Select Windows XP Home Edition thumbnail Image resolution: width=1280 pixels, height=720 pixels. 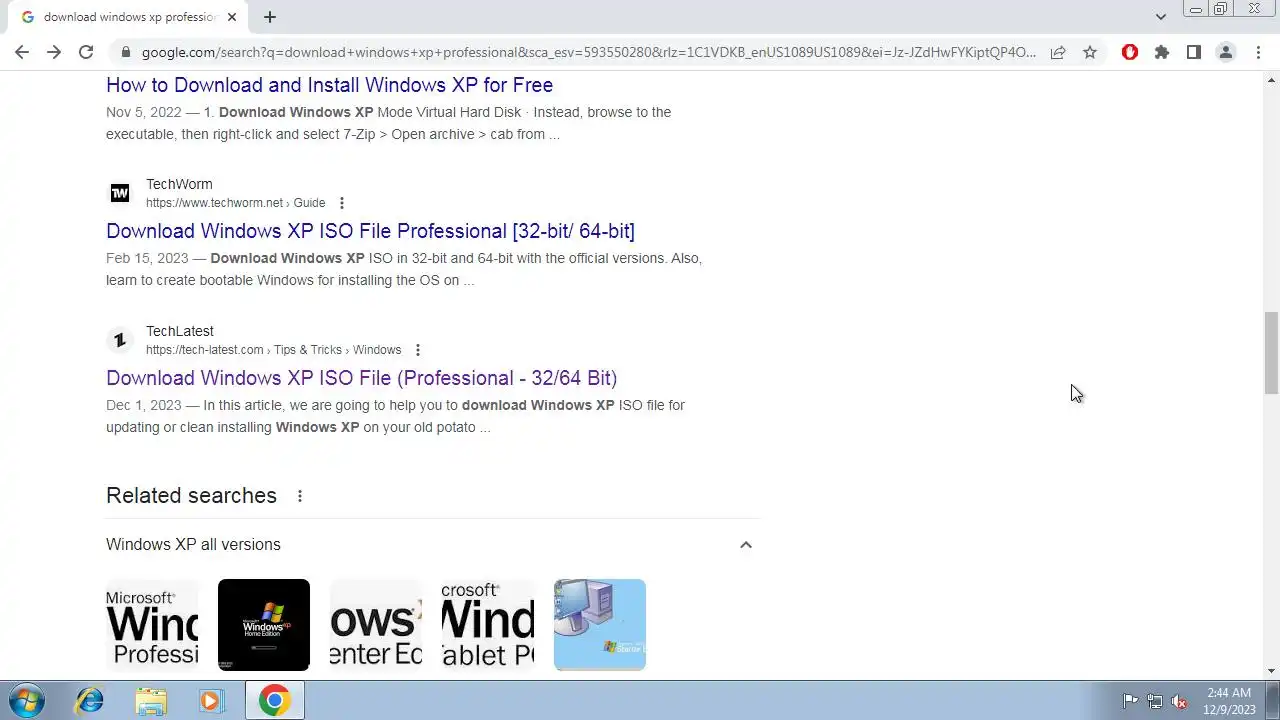[264, 625]
